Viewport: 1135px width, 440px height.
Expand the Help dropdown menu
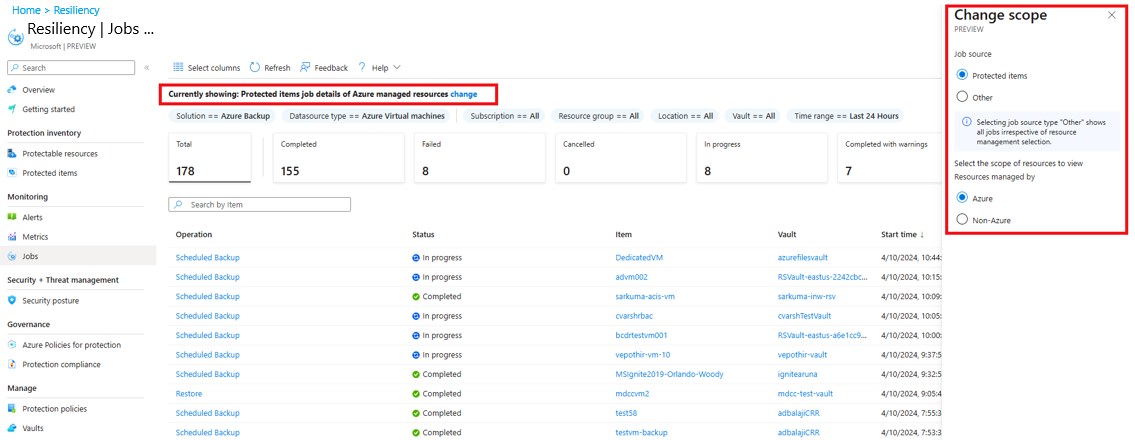coord(379,67)
